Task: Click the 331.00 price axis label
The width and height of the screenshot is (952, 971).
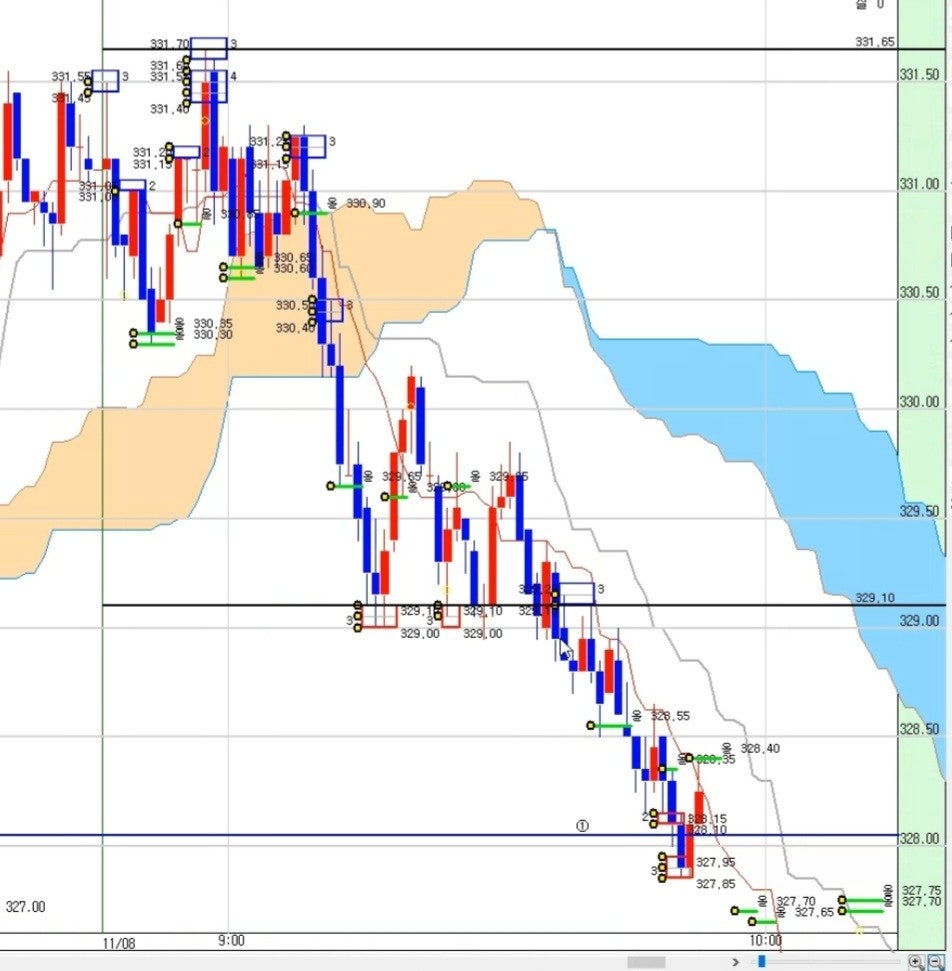Action: point(919,184)
